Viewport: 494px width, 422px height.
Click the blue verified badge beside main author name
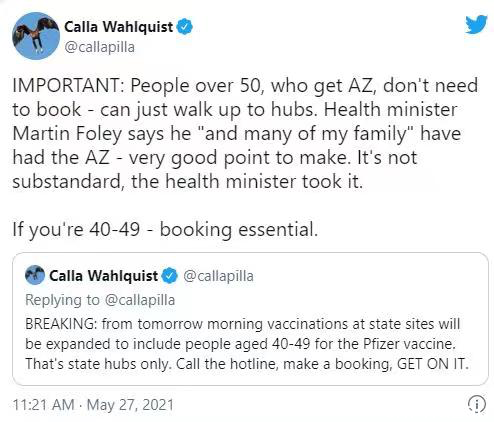tap(185, 27)
